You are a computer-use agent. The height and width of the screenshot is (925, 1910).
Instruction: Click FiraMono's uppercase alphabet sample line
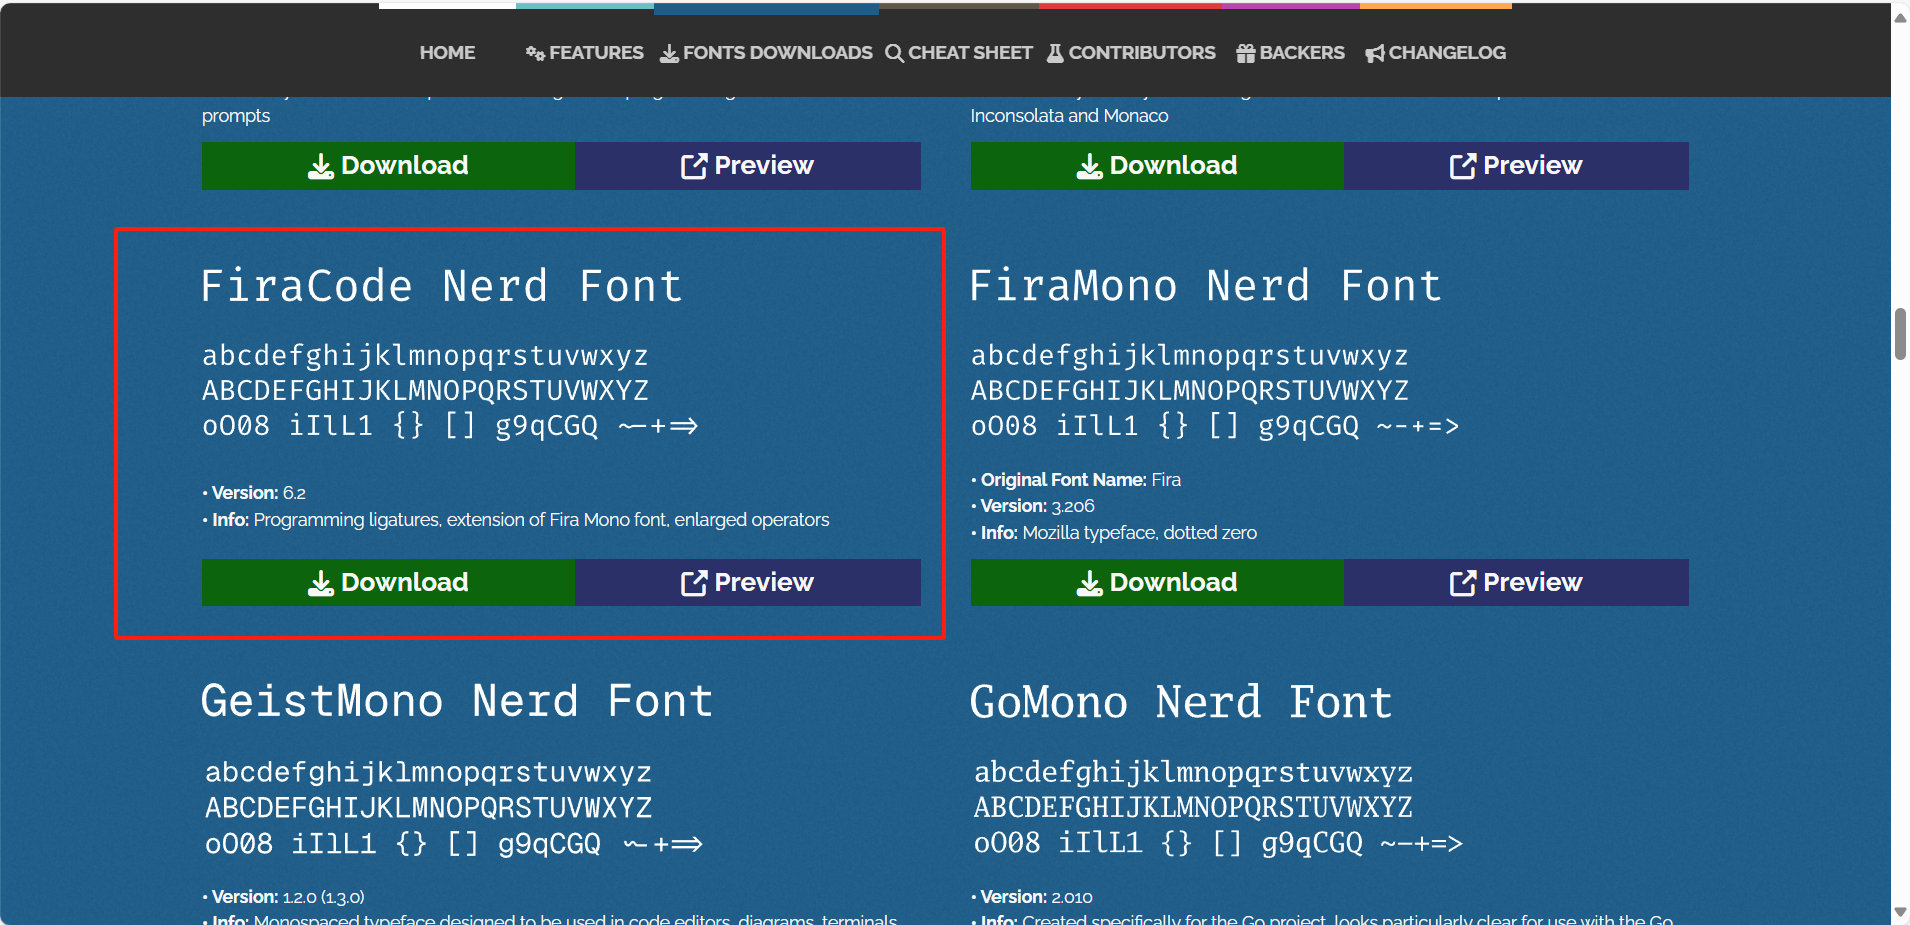coord(1190,391)
